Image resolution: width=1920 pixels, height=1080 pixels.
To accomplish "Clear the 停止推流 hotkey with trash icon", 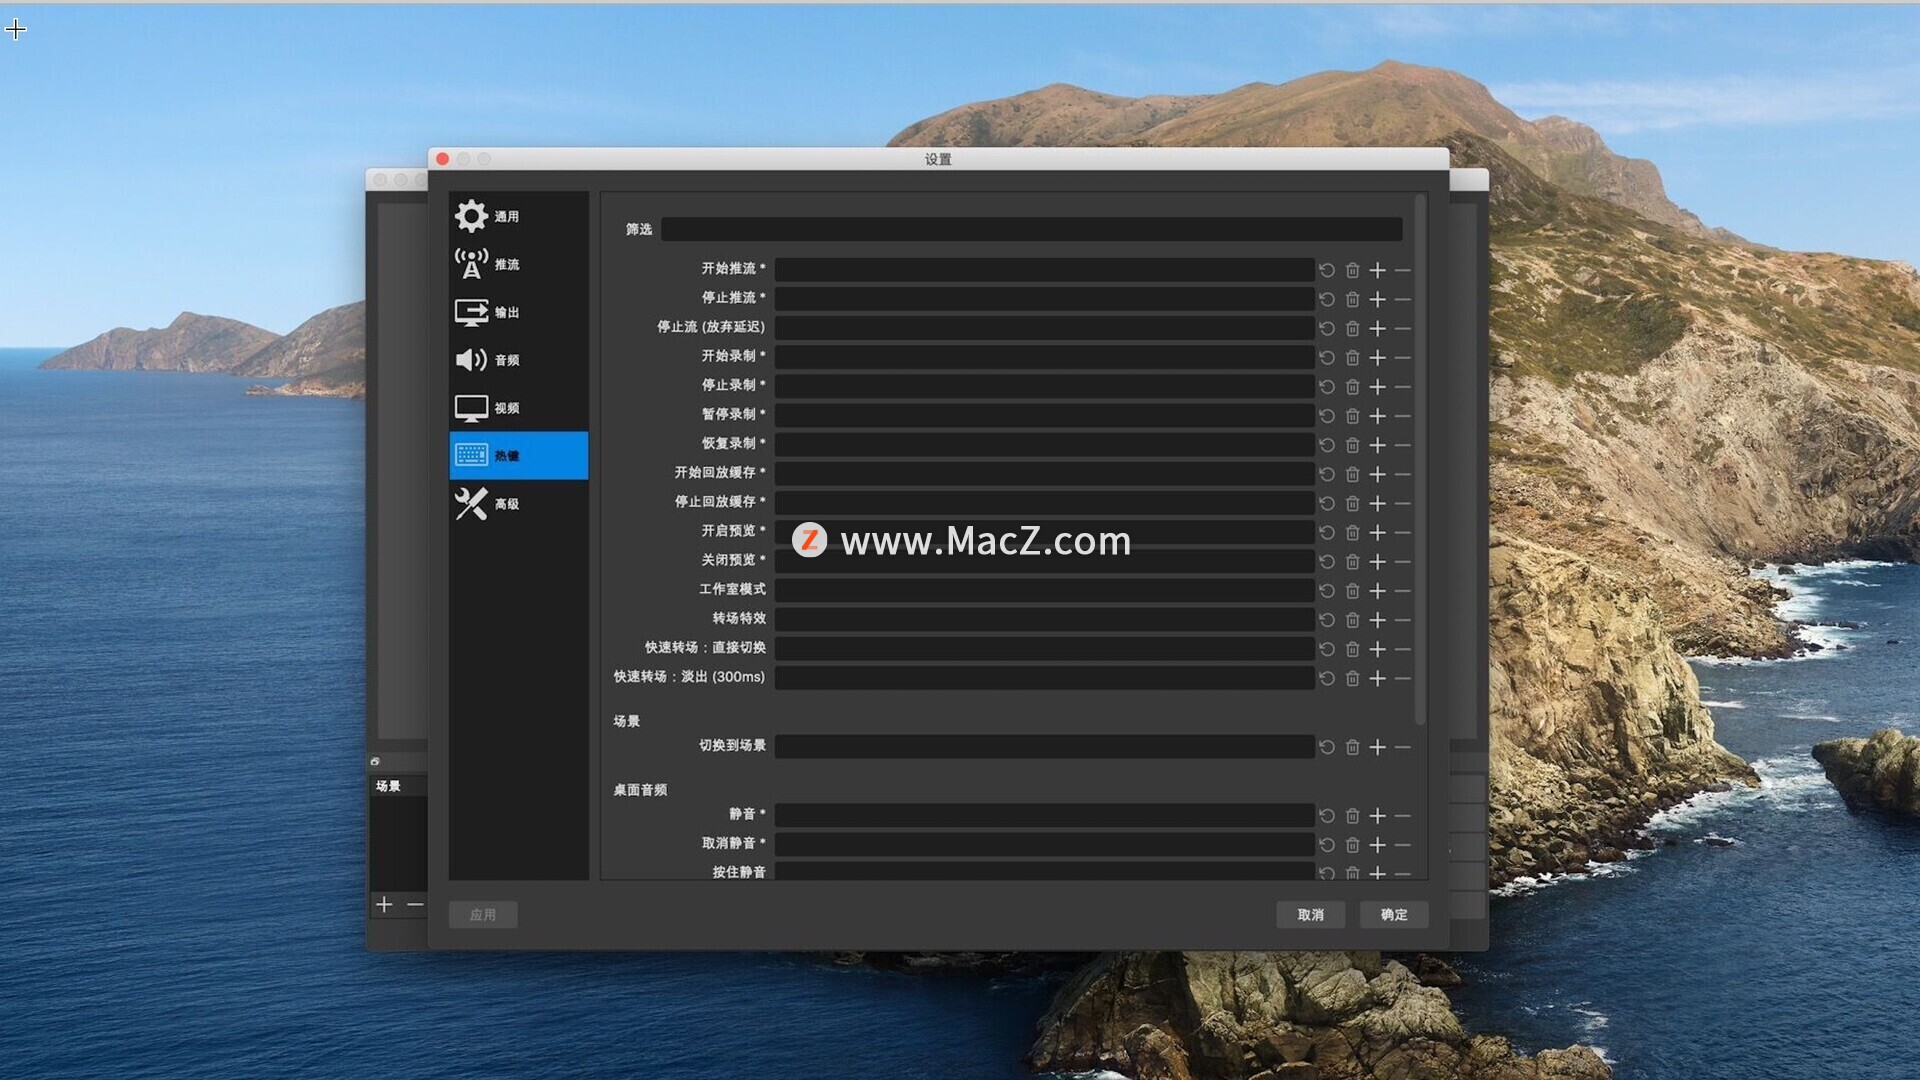I will (x=1352, y=299).
